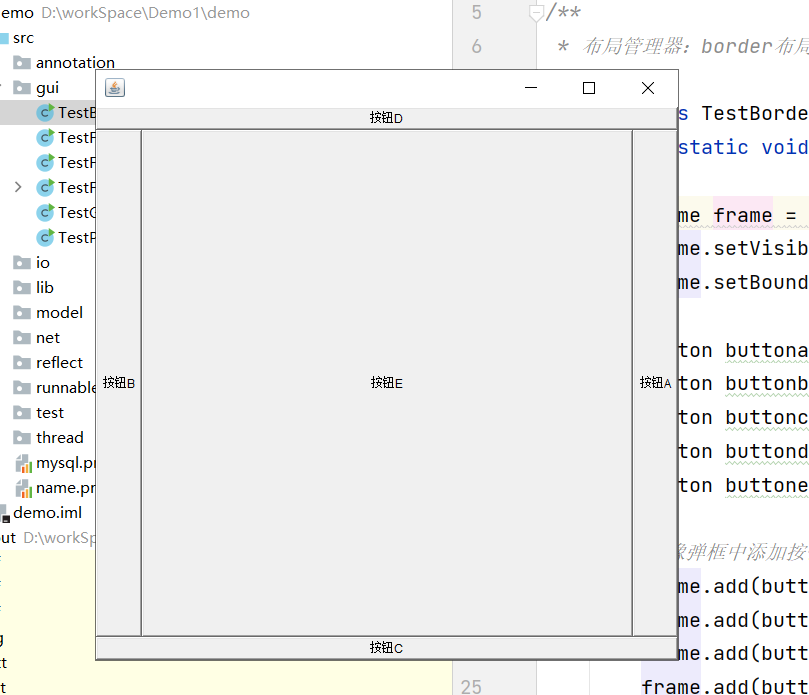
Task: Collapse the Javadoc comment fold marker
Action: click(536, 13)
